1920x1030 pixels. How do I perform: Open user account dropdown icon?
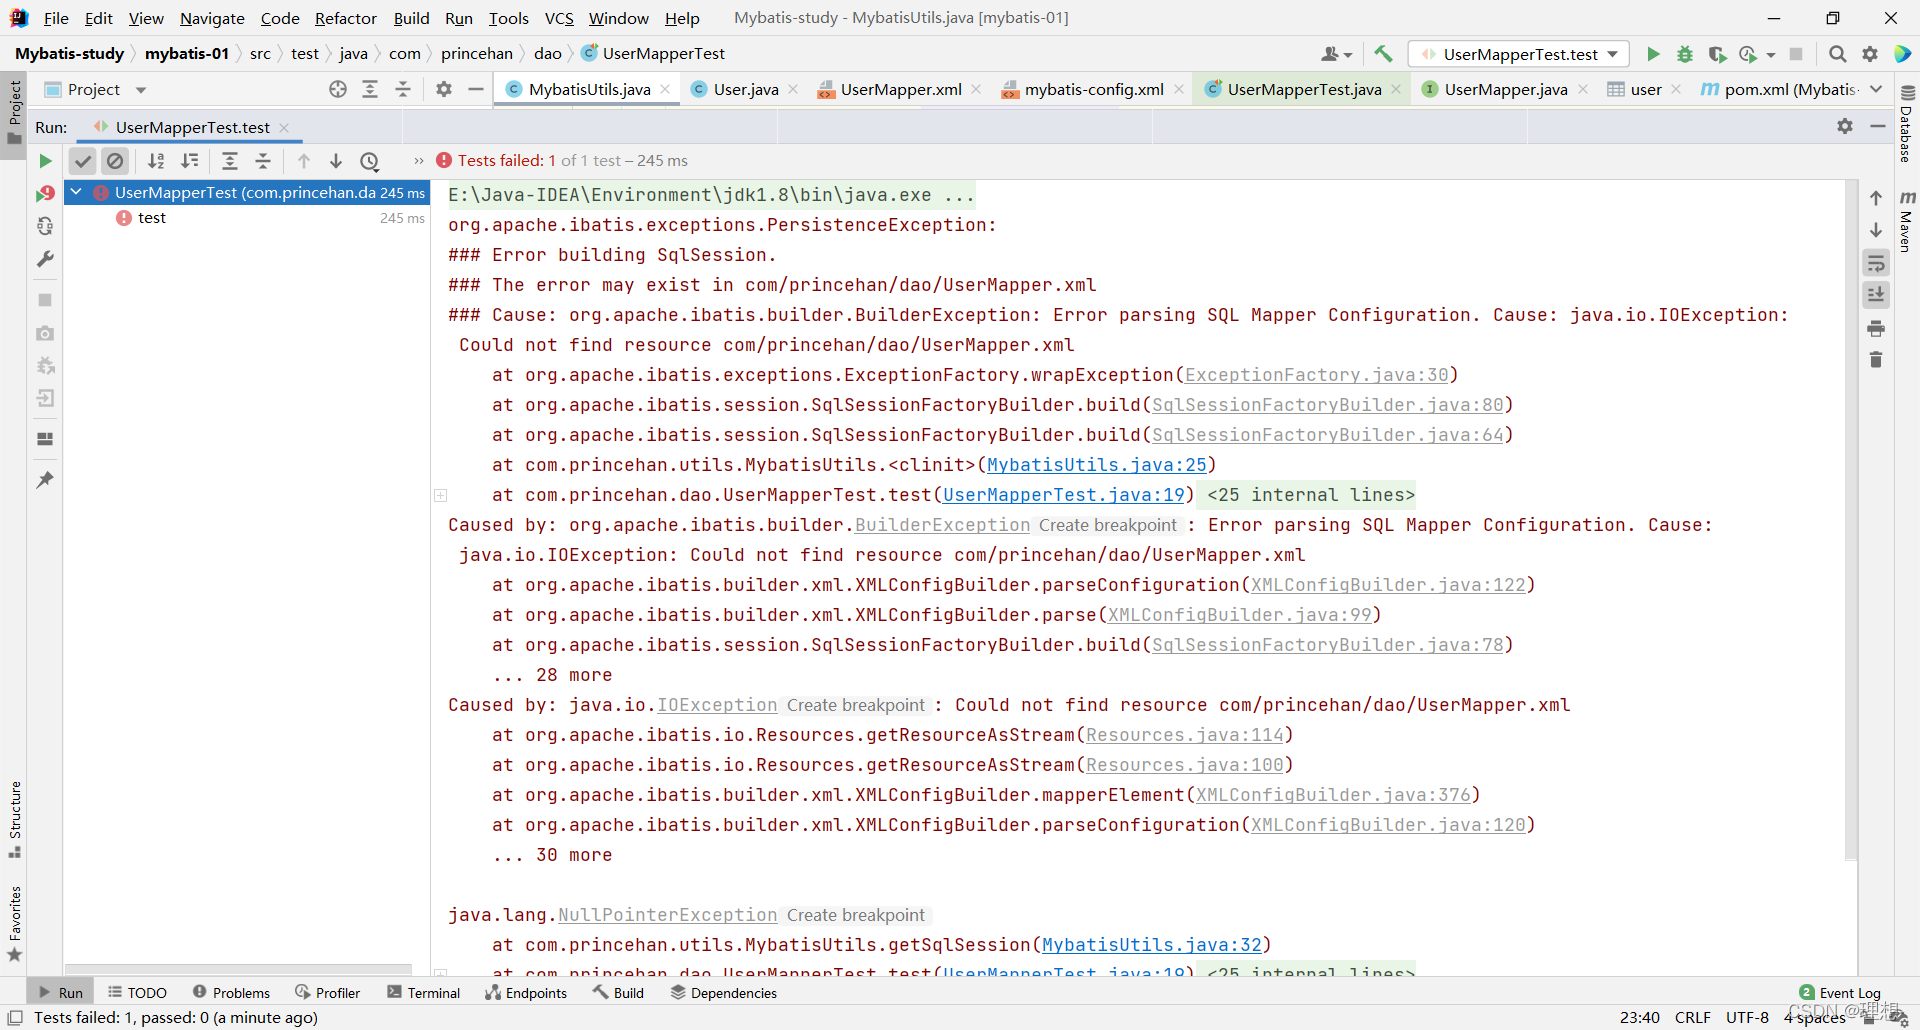[1336, 54]
